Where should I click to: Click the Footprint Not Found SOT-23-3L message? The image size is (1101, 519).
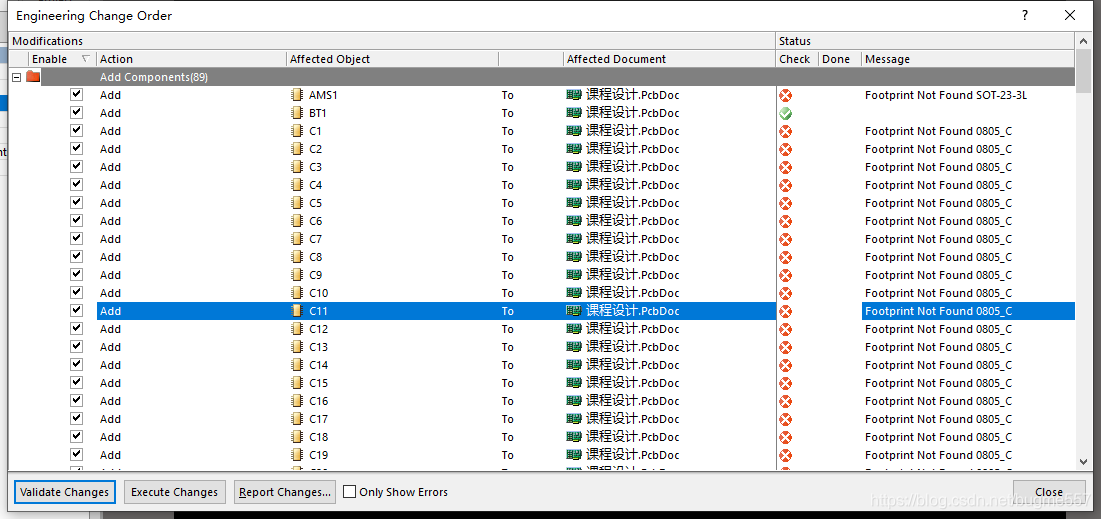(946, 95)
